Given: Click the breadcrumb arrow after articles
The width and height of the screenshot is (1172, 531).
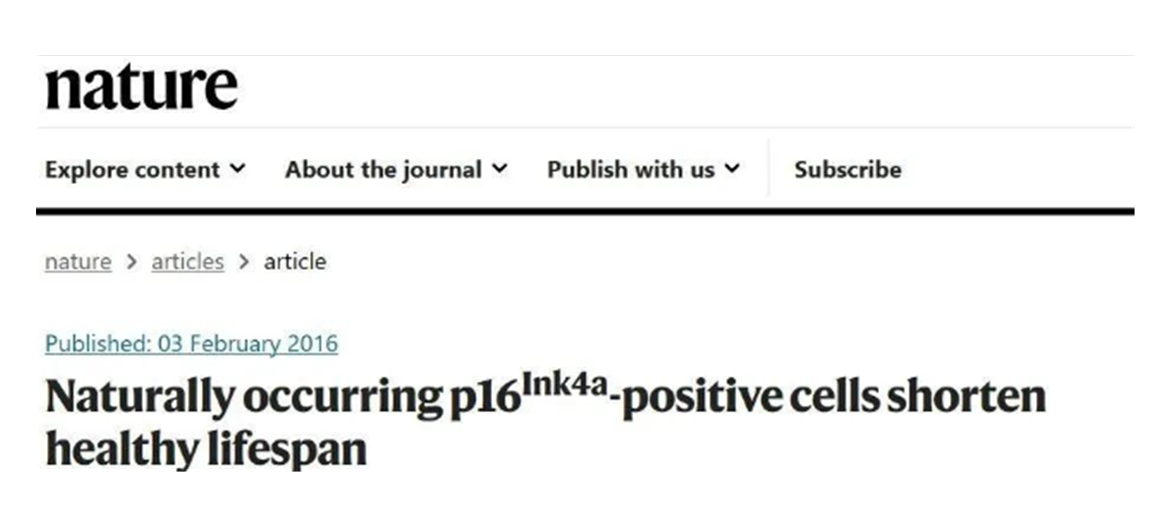Looking at the screenshot, I should coord(244,262).
